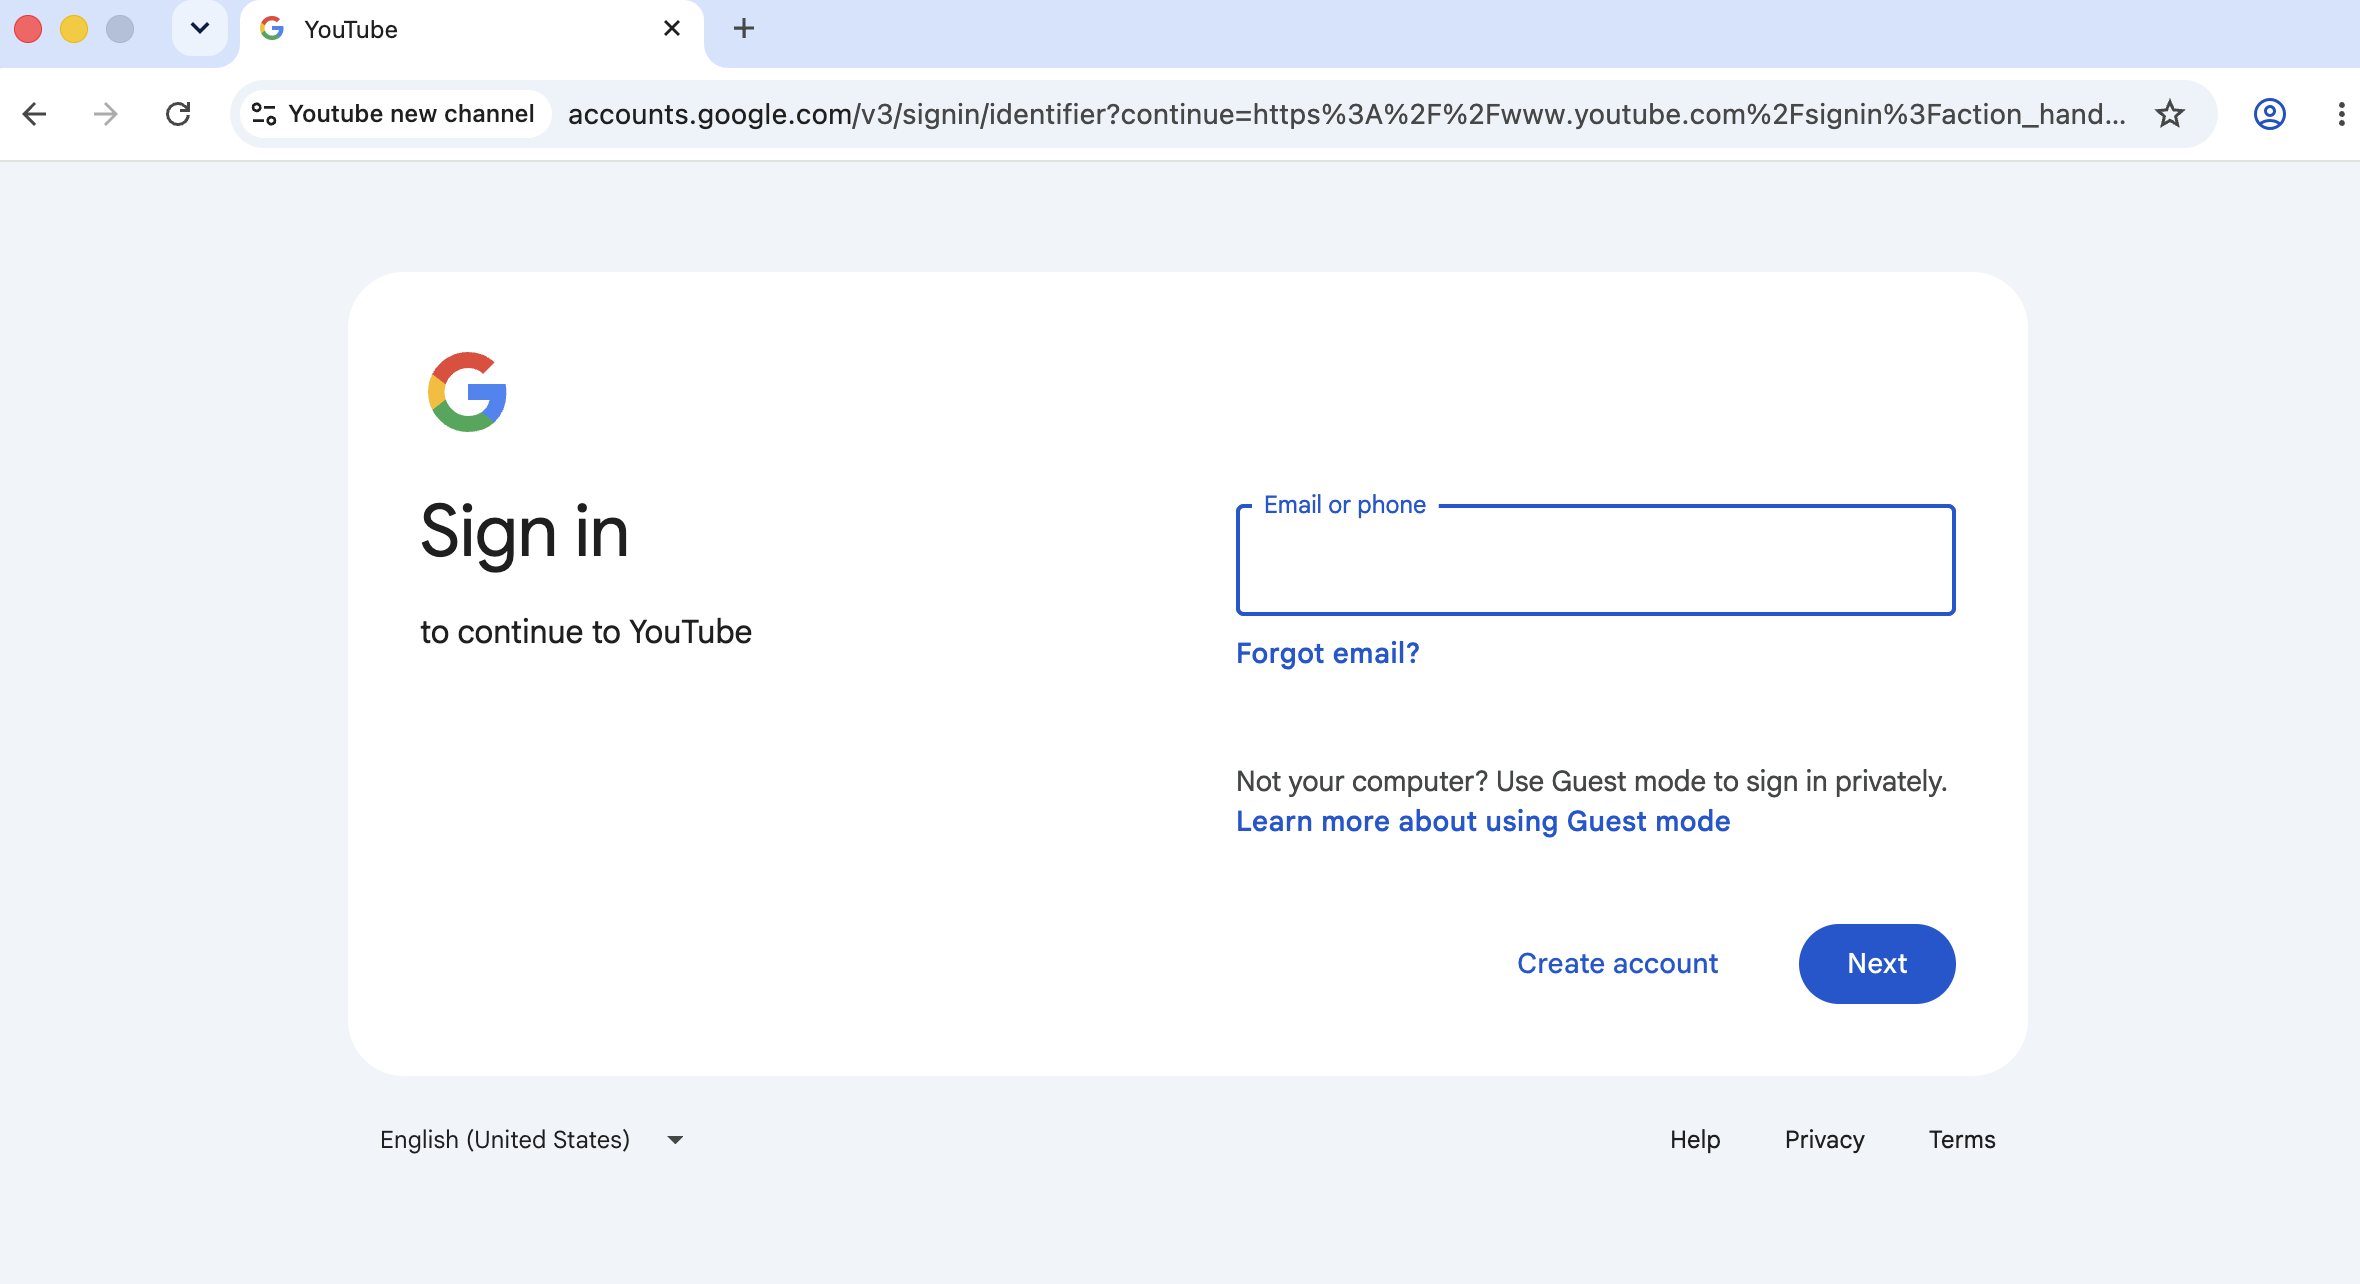Bookmark this page with the star icon
The width and height of the screenshot is (2360, 1284).
point(2169,114)
